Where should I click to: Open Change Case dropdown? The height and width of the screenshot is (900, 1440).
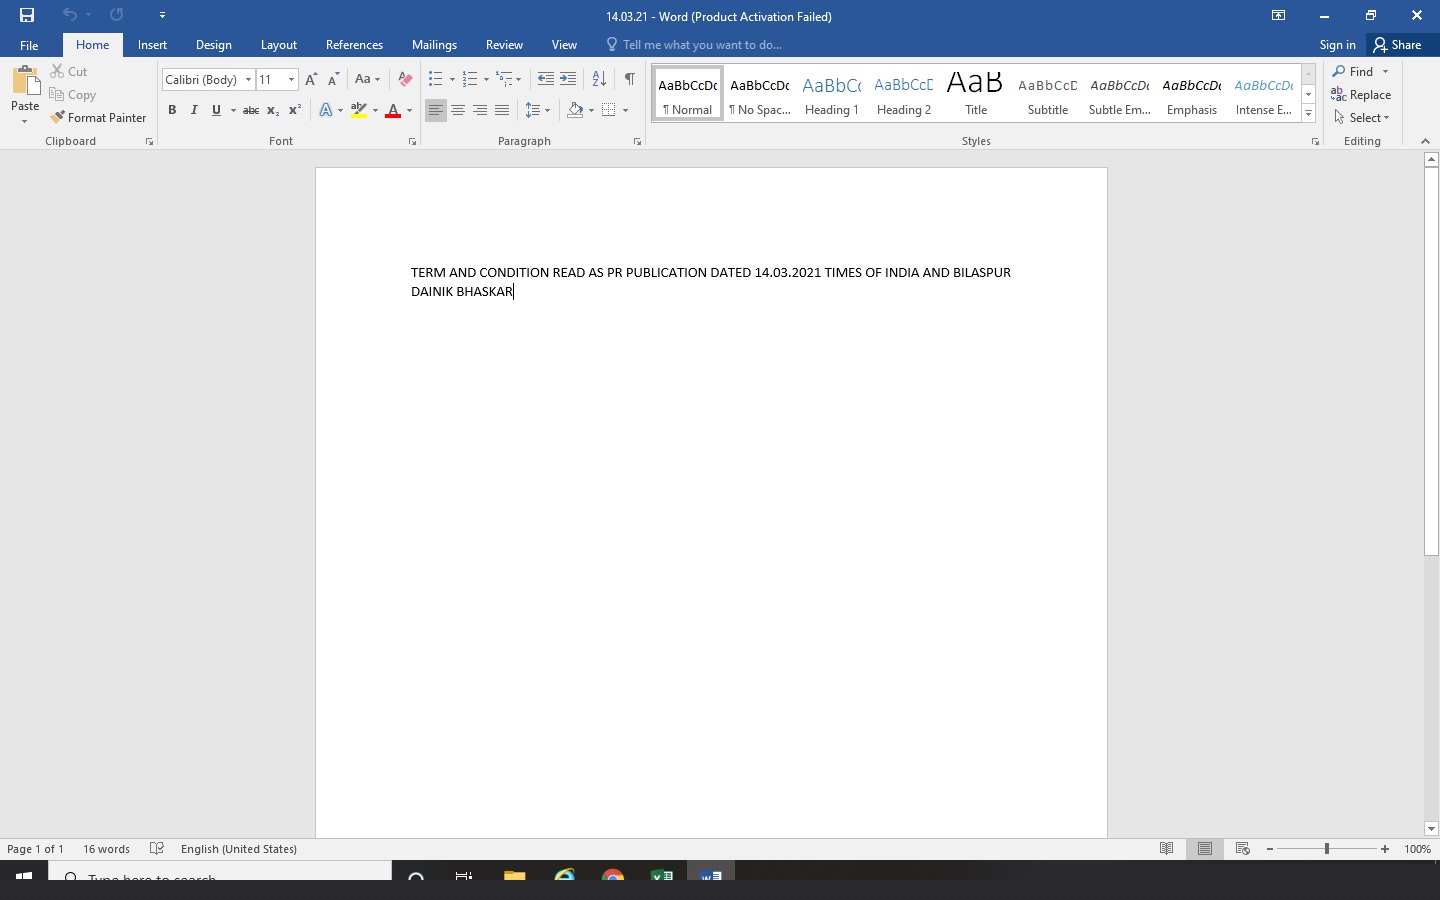367,79
